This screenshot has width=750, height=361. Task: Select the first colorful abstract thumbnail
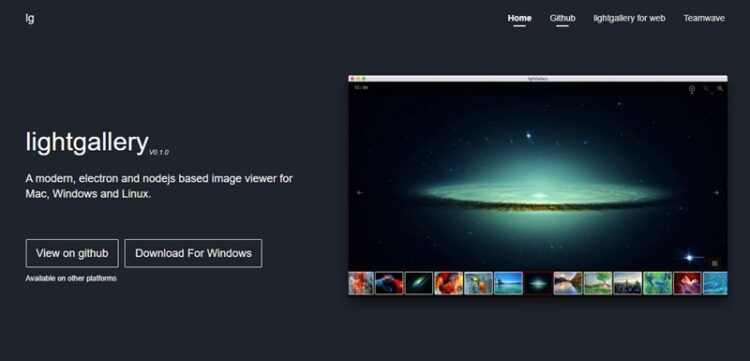coord(361,283)
